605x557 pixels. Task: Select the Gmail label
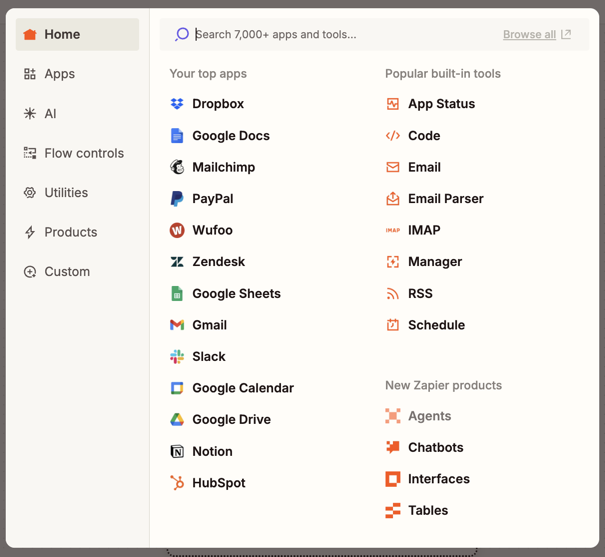pyautogui.click(x=210, y=325)
